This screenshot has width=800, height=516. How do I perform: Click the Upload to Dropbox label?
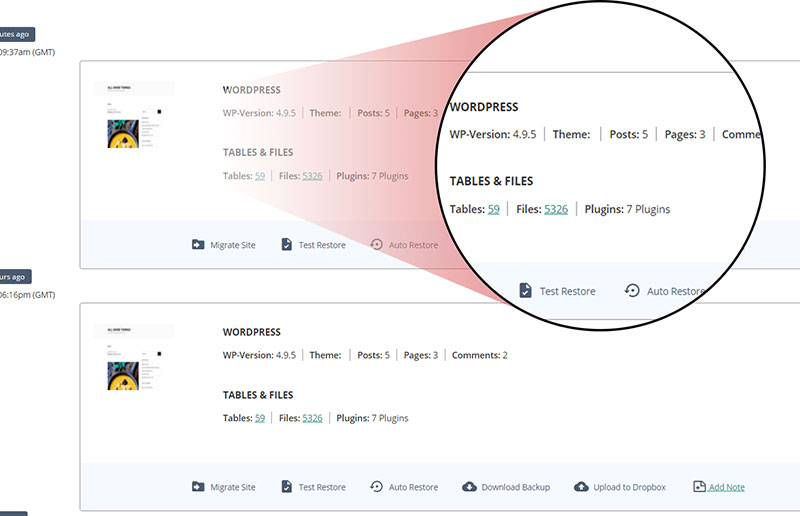tap(630, 487)
